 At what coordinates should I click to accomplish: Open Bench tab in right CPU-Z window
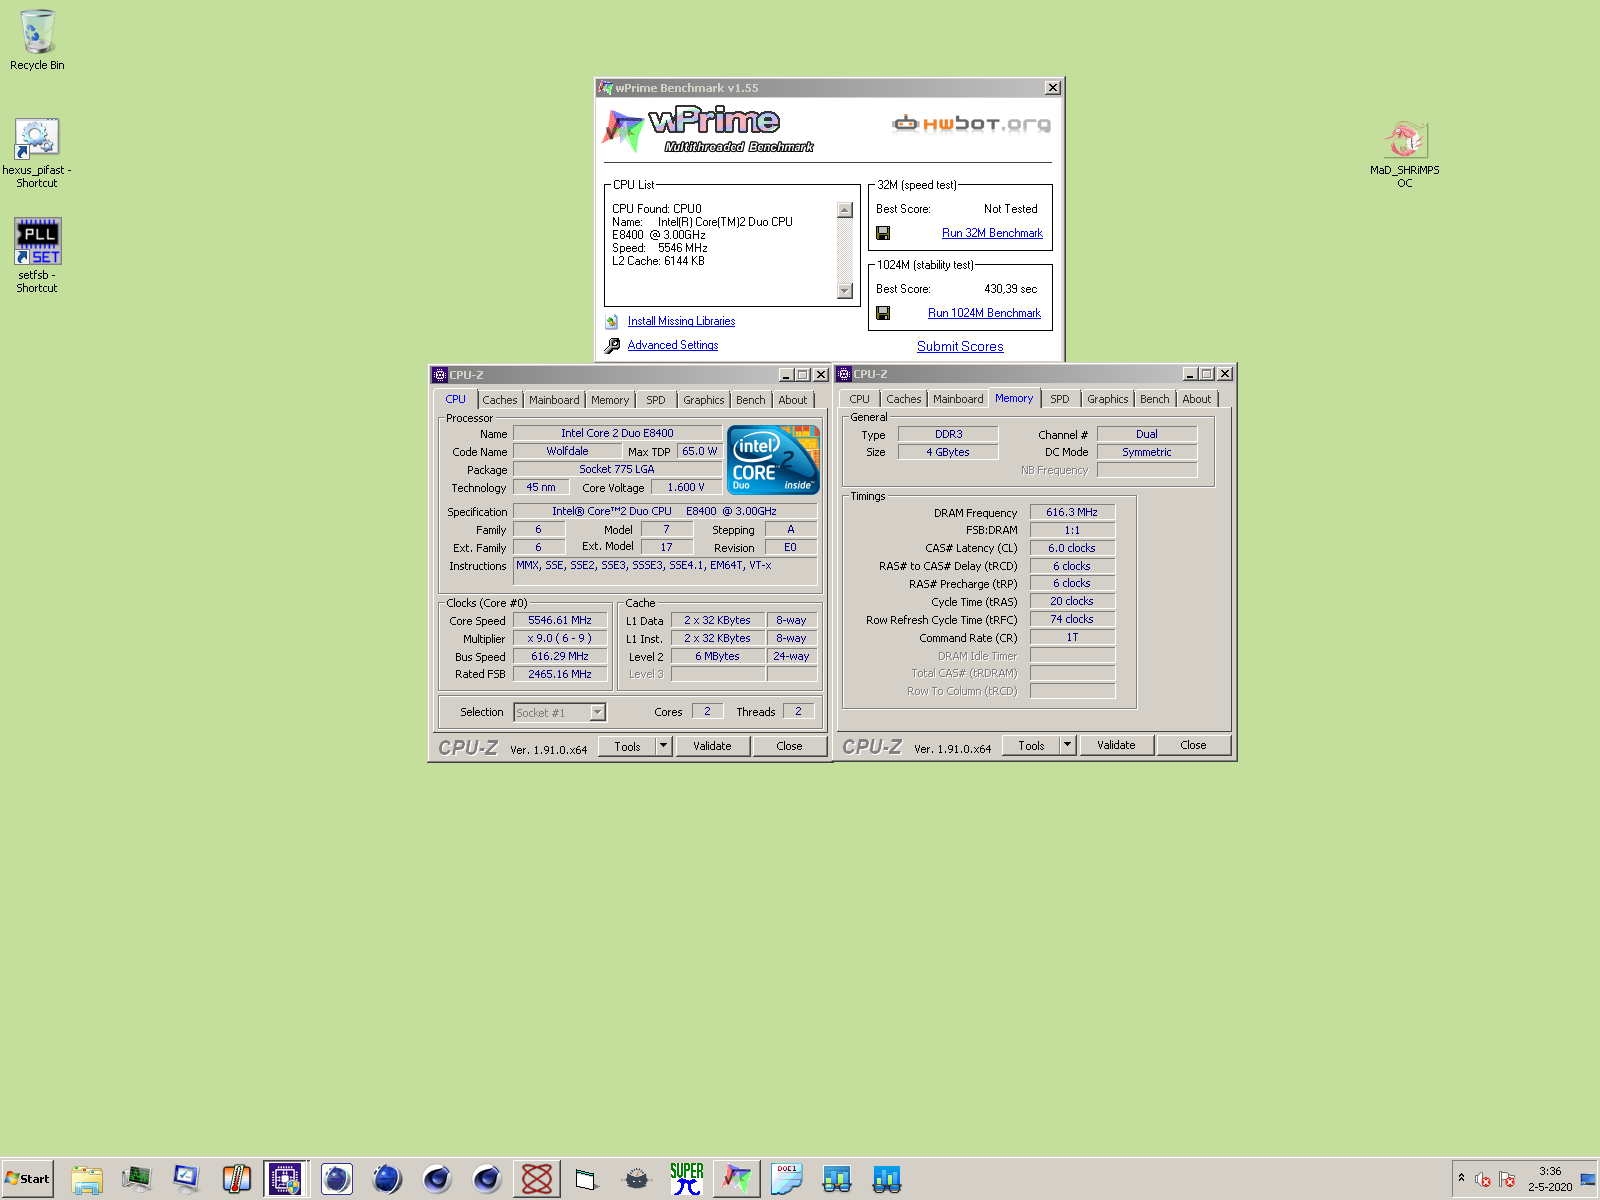coord(1155,399)
